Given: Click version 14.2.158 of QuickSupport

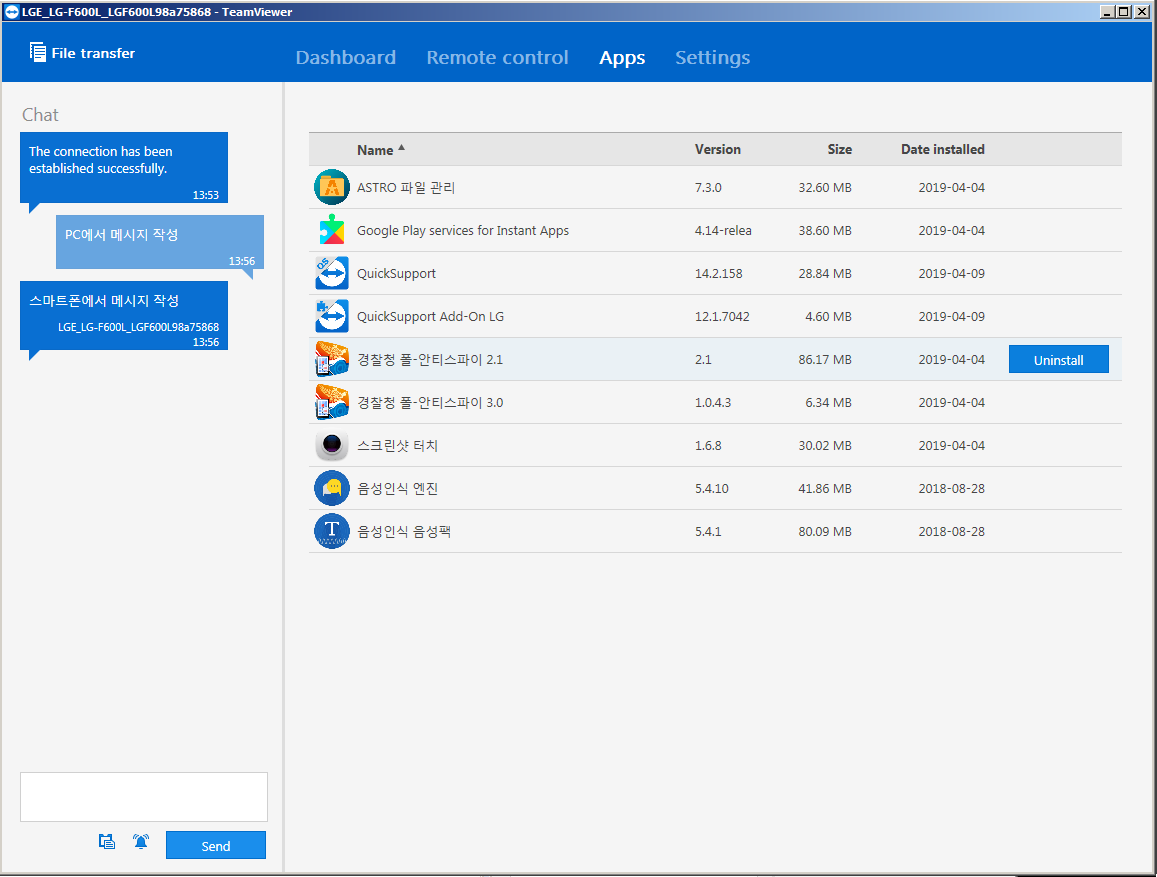Looking at the screenshot, I should (718, 273).
